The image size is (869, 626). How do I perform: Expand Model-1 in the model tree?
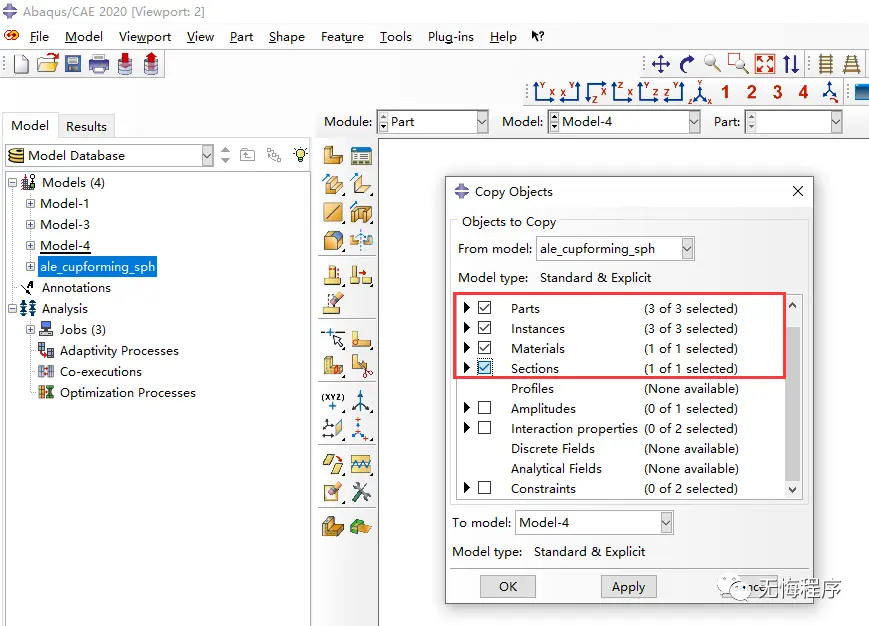30,203
